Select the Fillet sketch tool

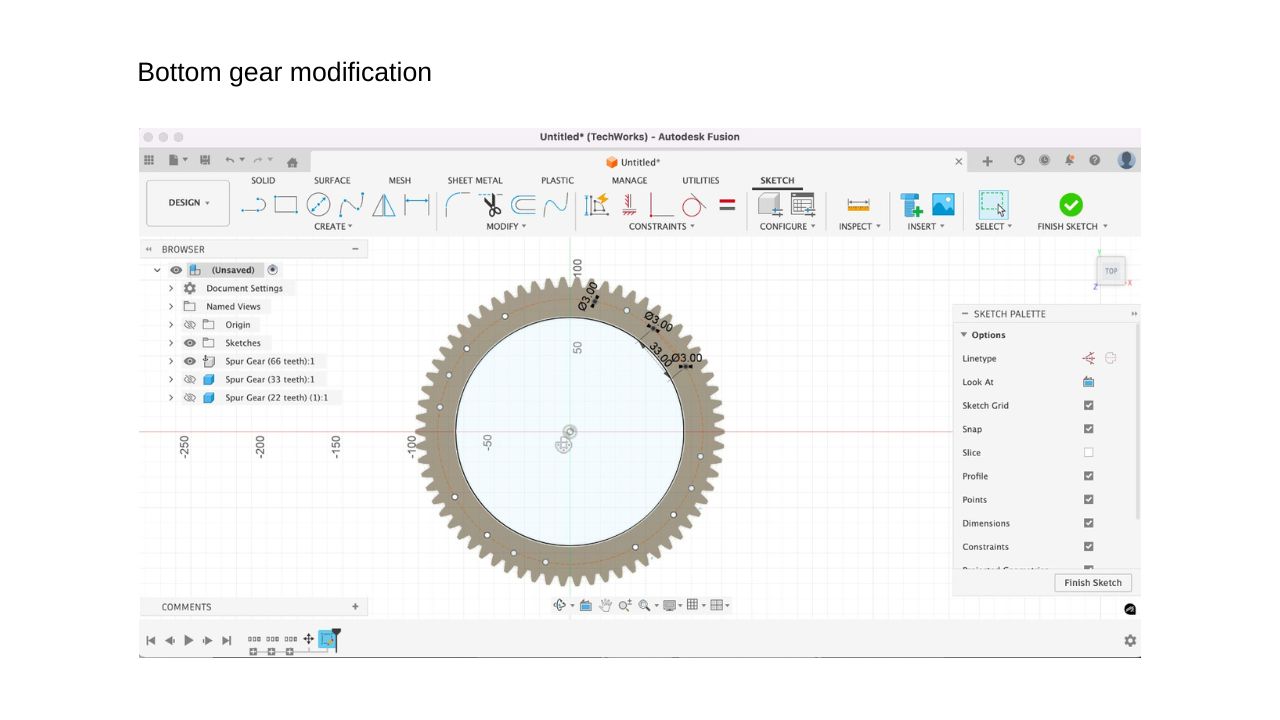pyautogui.click(x=458, y=205)
